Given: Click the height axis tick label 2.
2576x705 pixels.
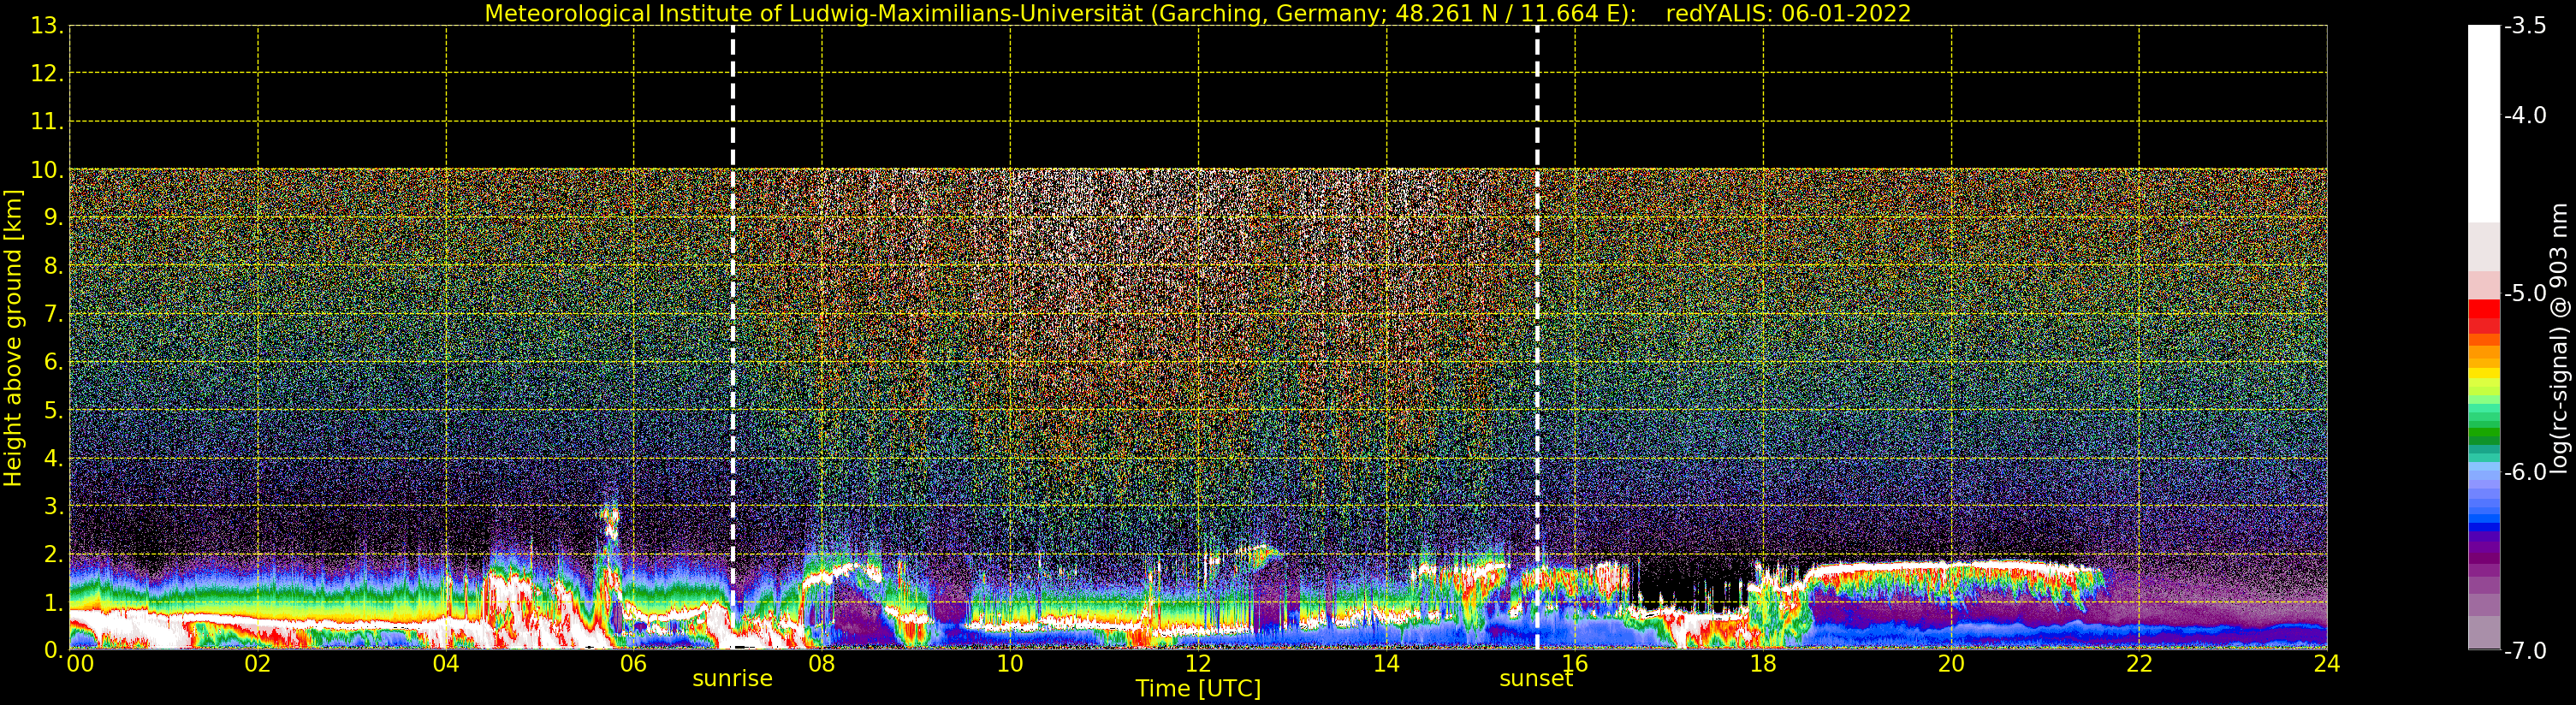Looking at the screenshot, I should click(x=53, y=554).
